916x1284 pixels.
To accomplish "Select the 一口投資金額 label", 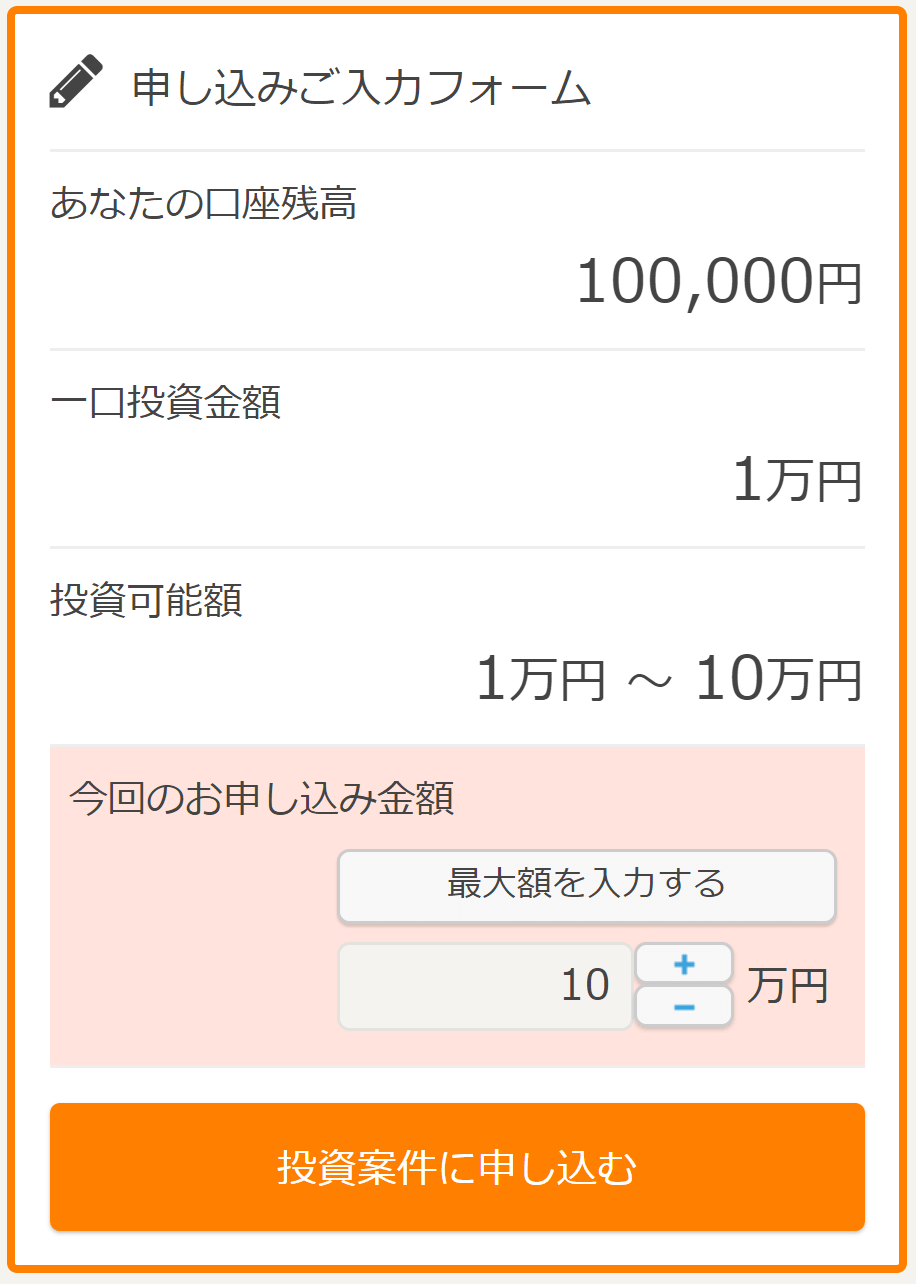I will click(x=166, y=403).
